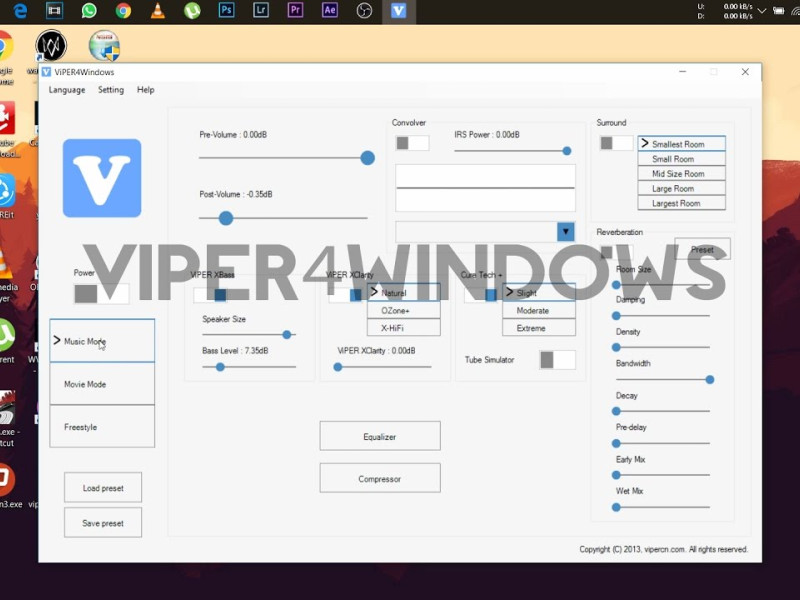
Task: Click the IRS Power slider handle
Action: point(567,151)
